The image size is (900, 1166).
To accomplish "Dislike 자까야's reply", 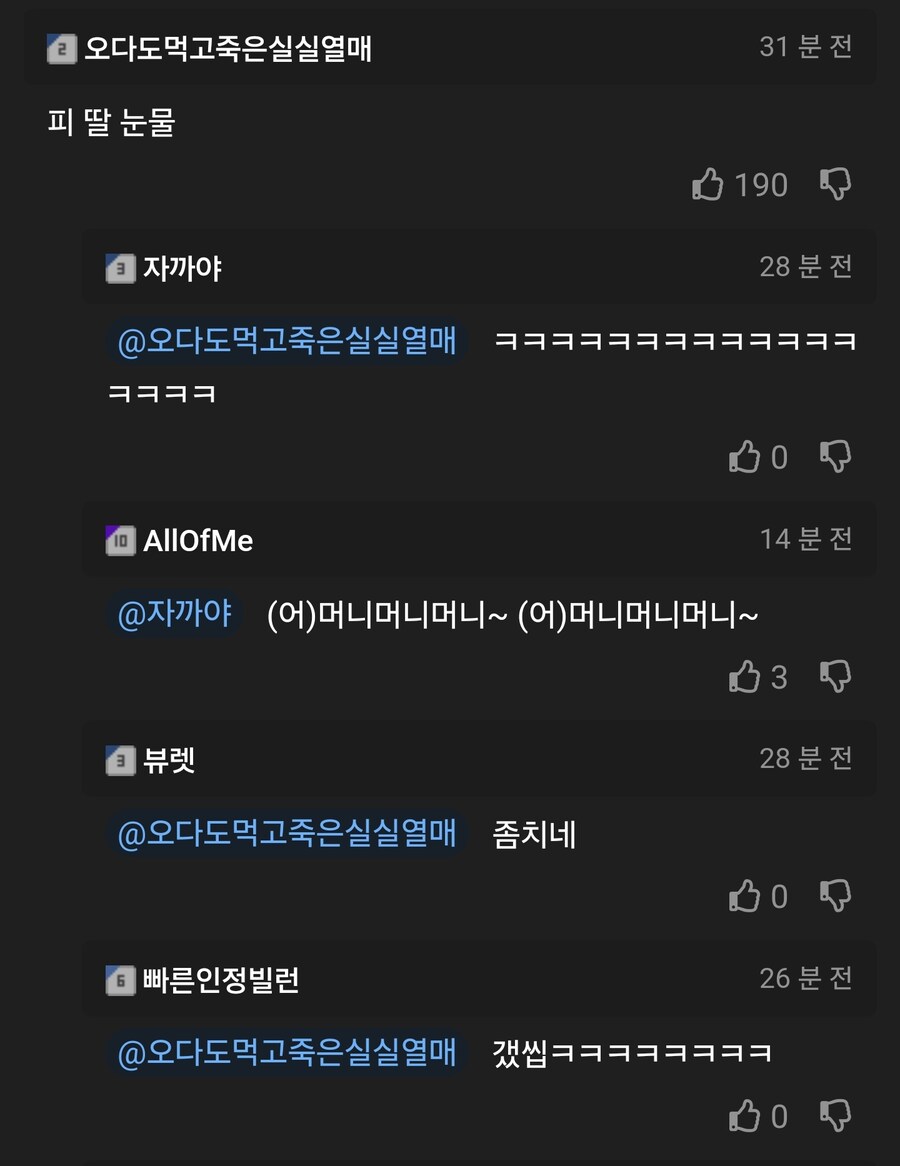I will (835, 457).
